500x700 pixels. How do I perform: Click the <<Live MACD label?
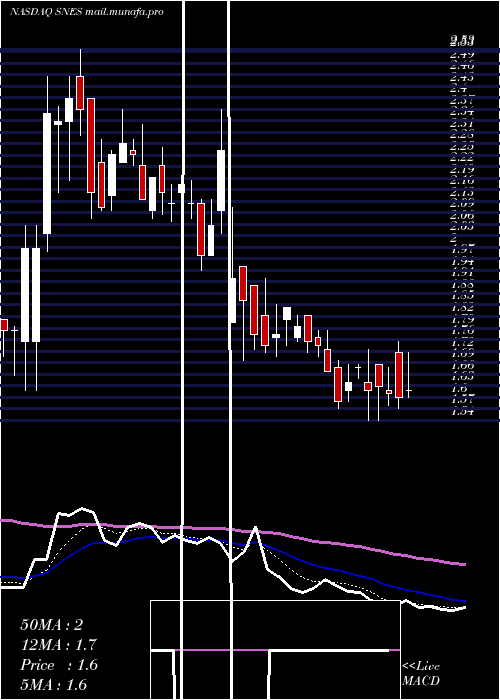pyautogui.click(x=421, y=673)
